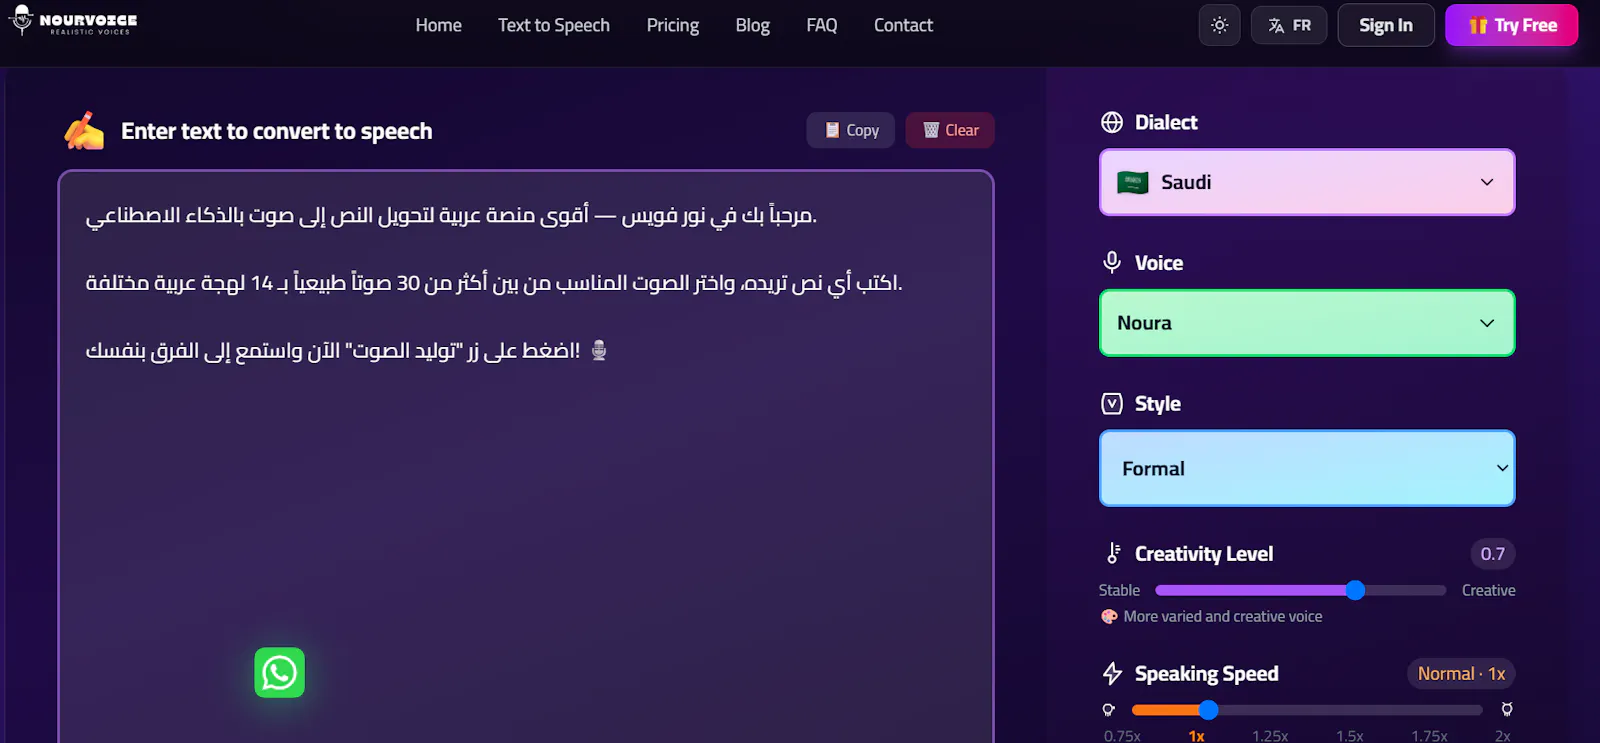
Task: Click the lightning icon beside Speaking Speed
Action: [x=1112, y=673]
